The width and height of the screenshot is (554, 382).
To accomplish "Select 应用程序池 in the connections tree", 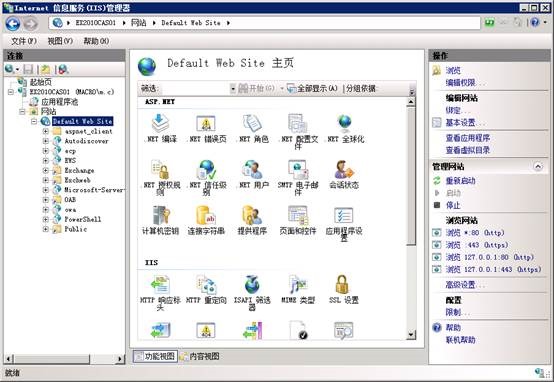I will click(59, 102).
